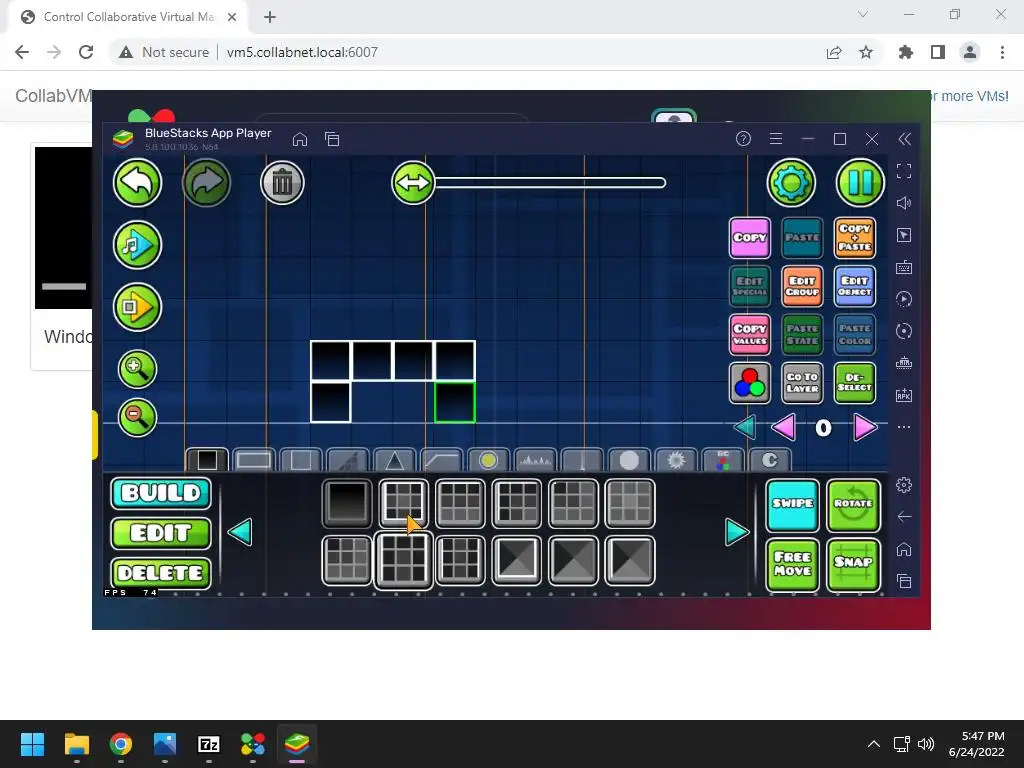Toggle the Free Move option

(793, 564)
